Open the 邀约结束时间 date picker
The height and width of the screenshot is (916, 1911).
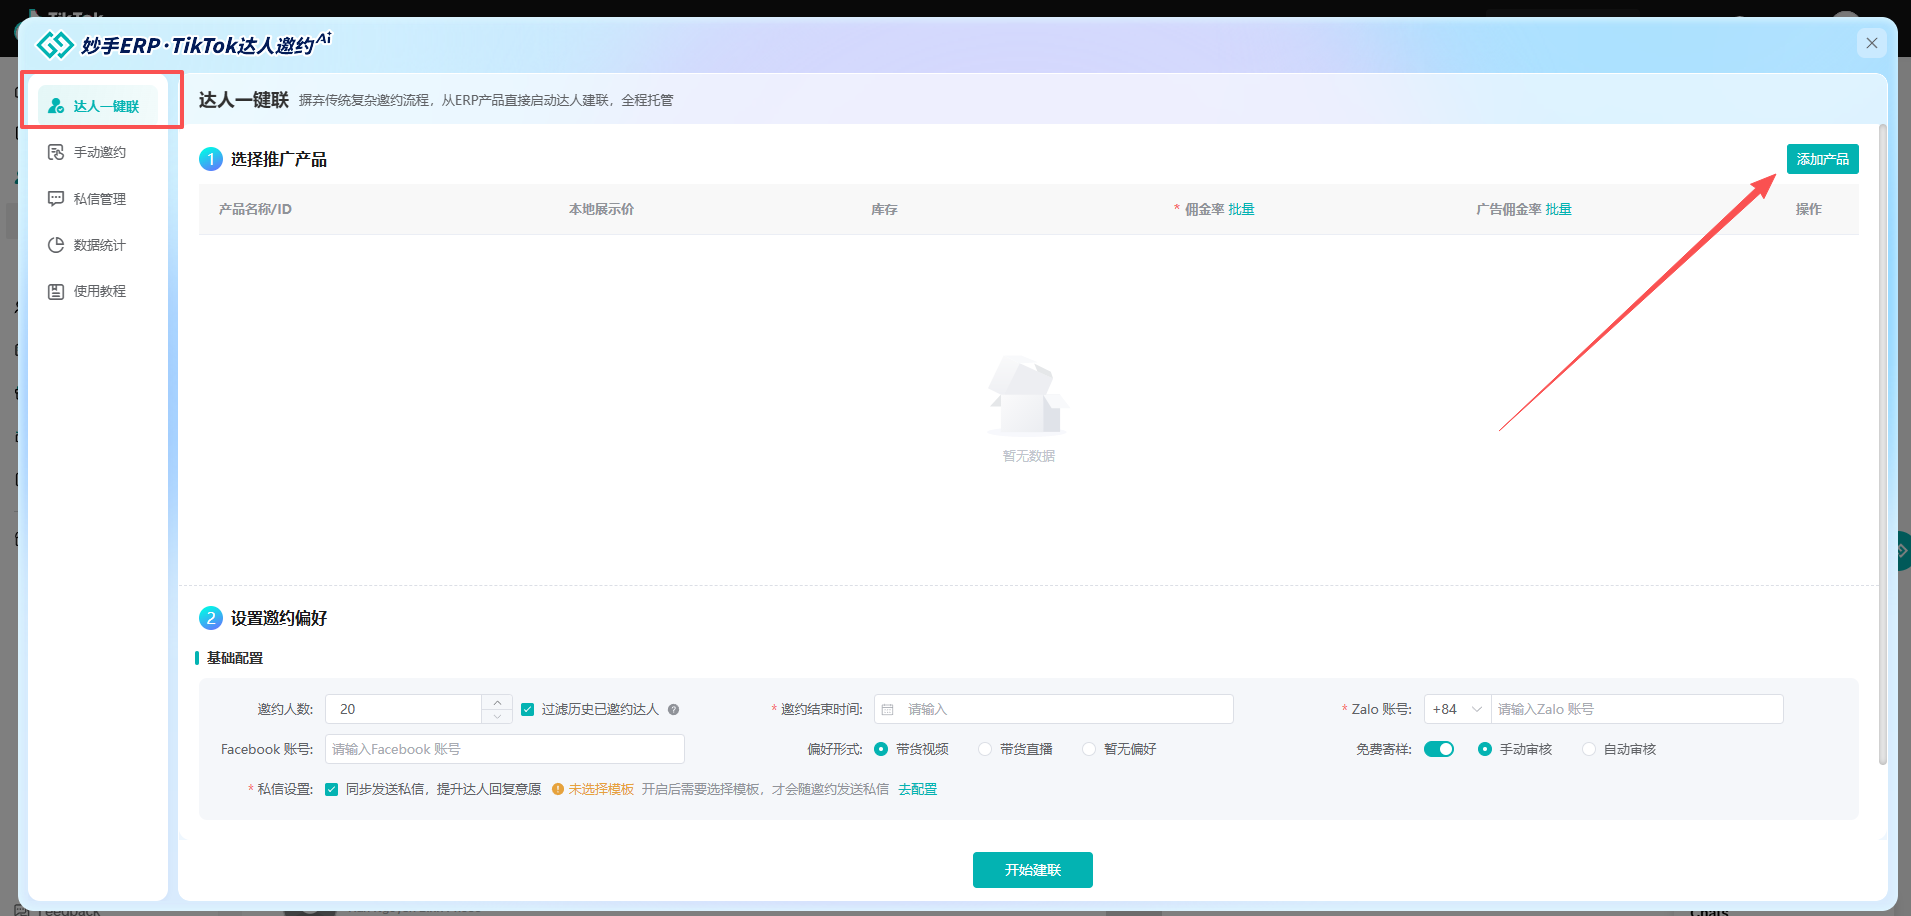click(1053, 709)
